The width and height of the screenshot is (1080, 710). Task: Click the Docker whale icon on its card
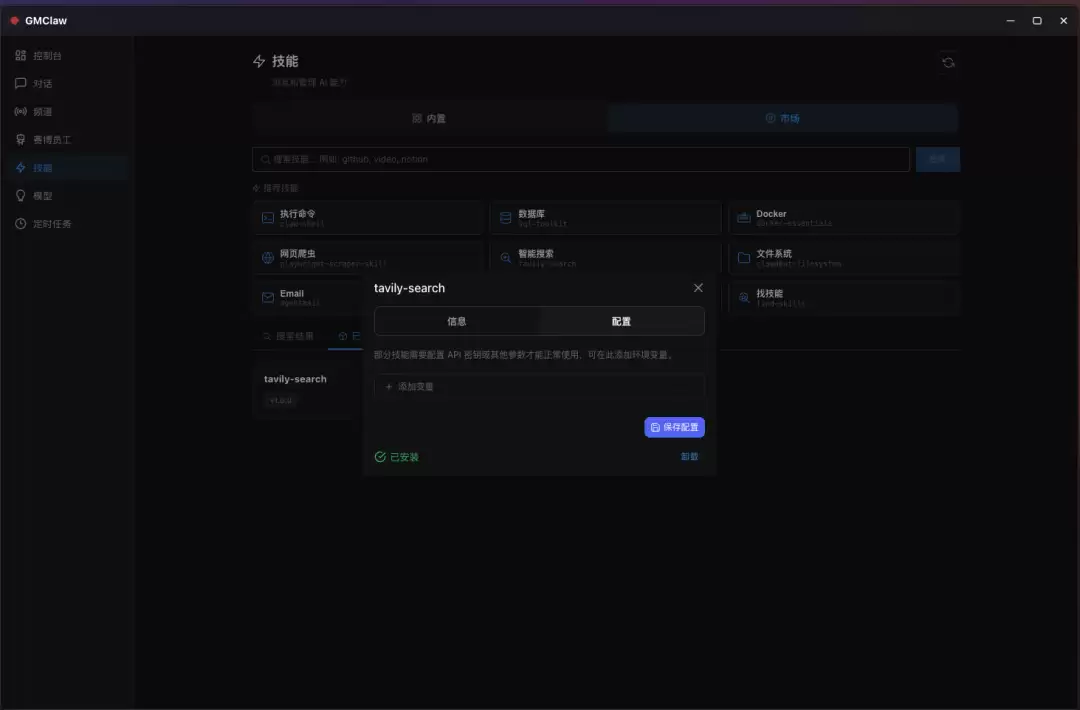744,217
